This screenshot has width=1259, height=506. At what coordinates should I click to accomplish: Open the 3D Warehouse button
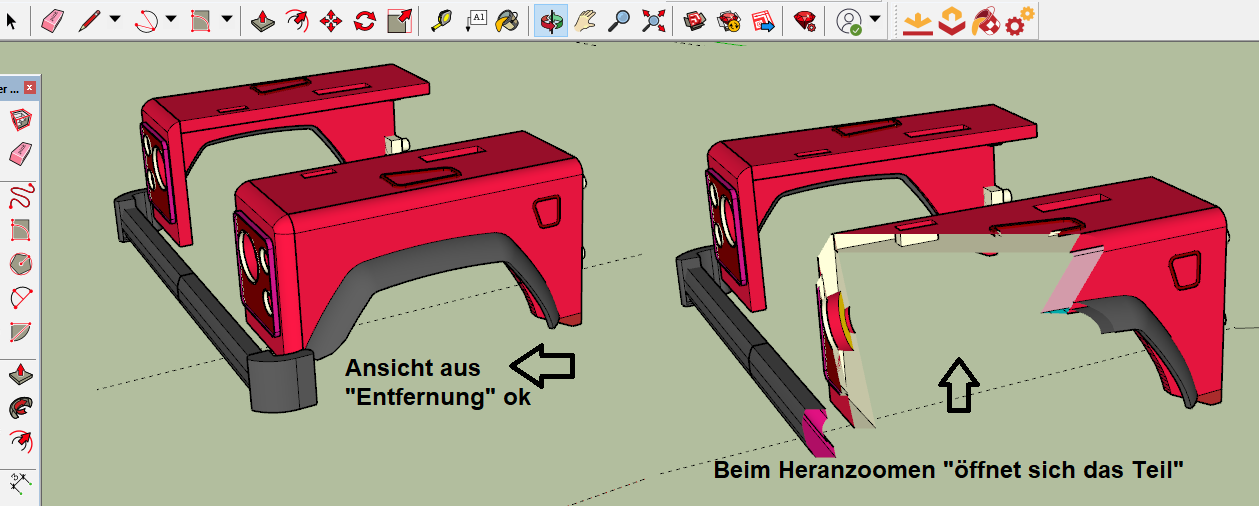pyautogui.click(x=695, y=20)
